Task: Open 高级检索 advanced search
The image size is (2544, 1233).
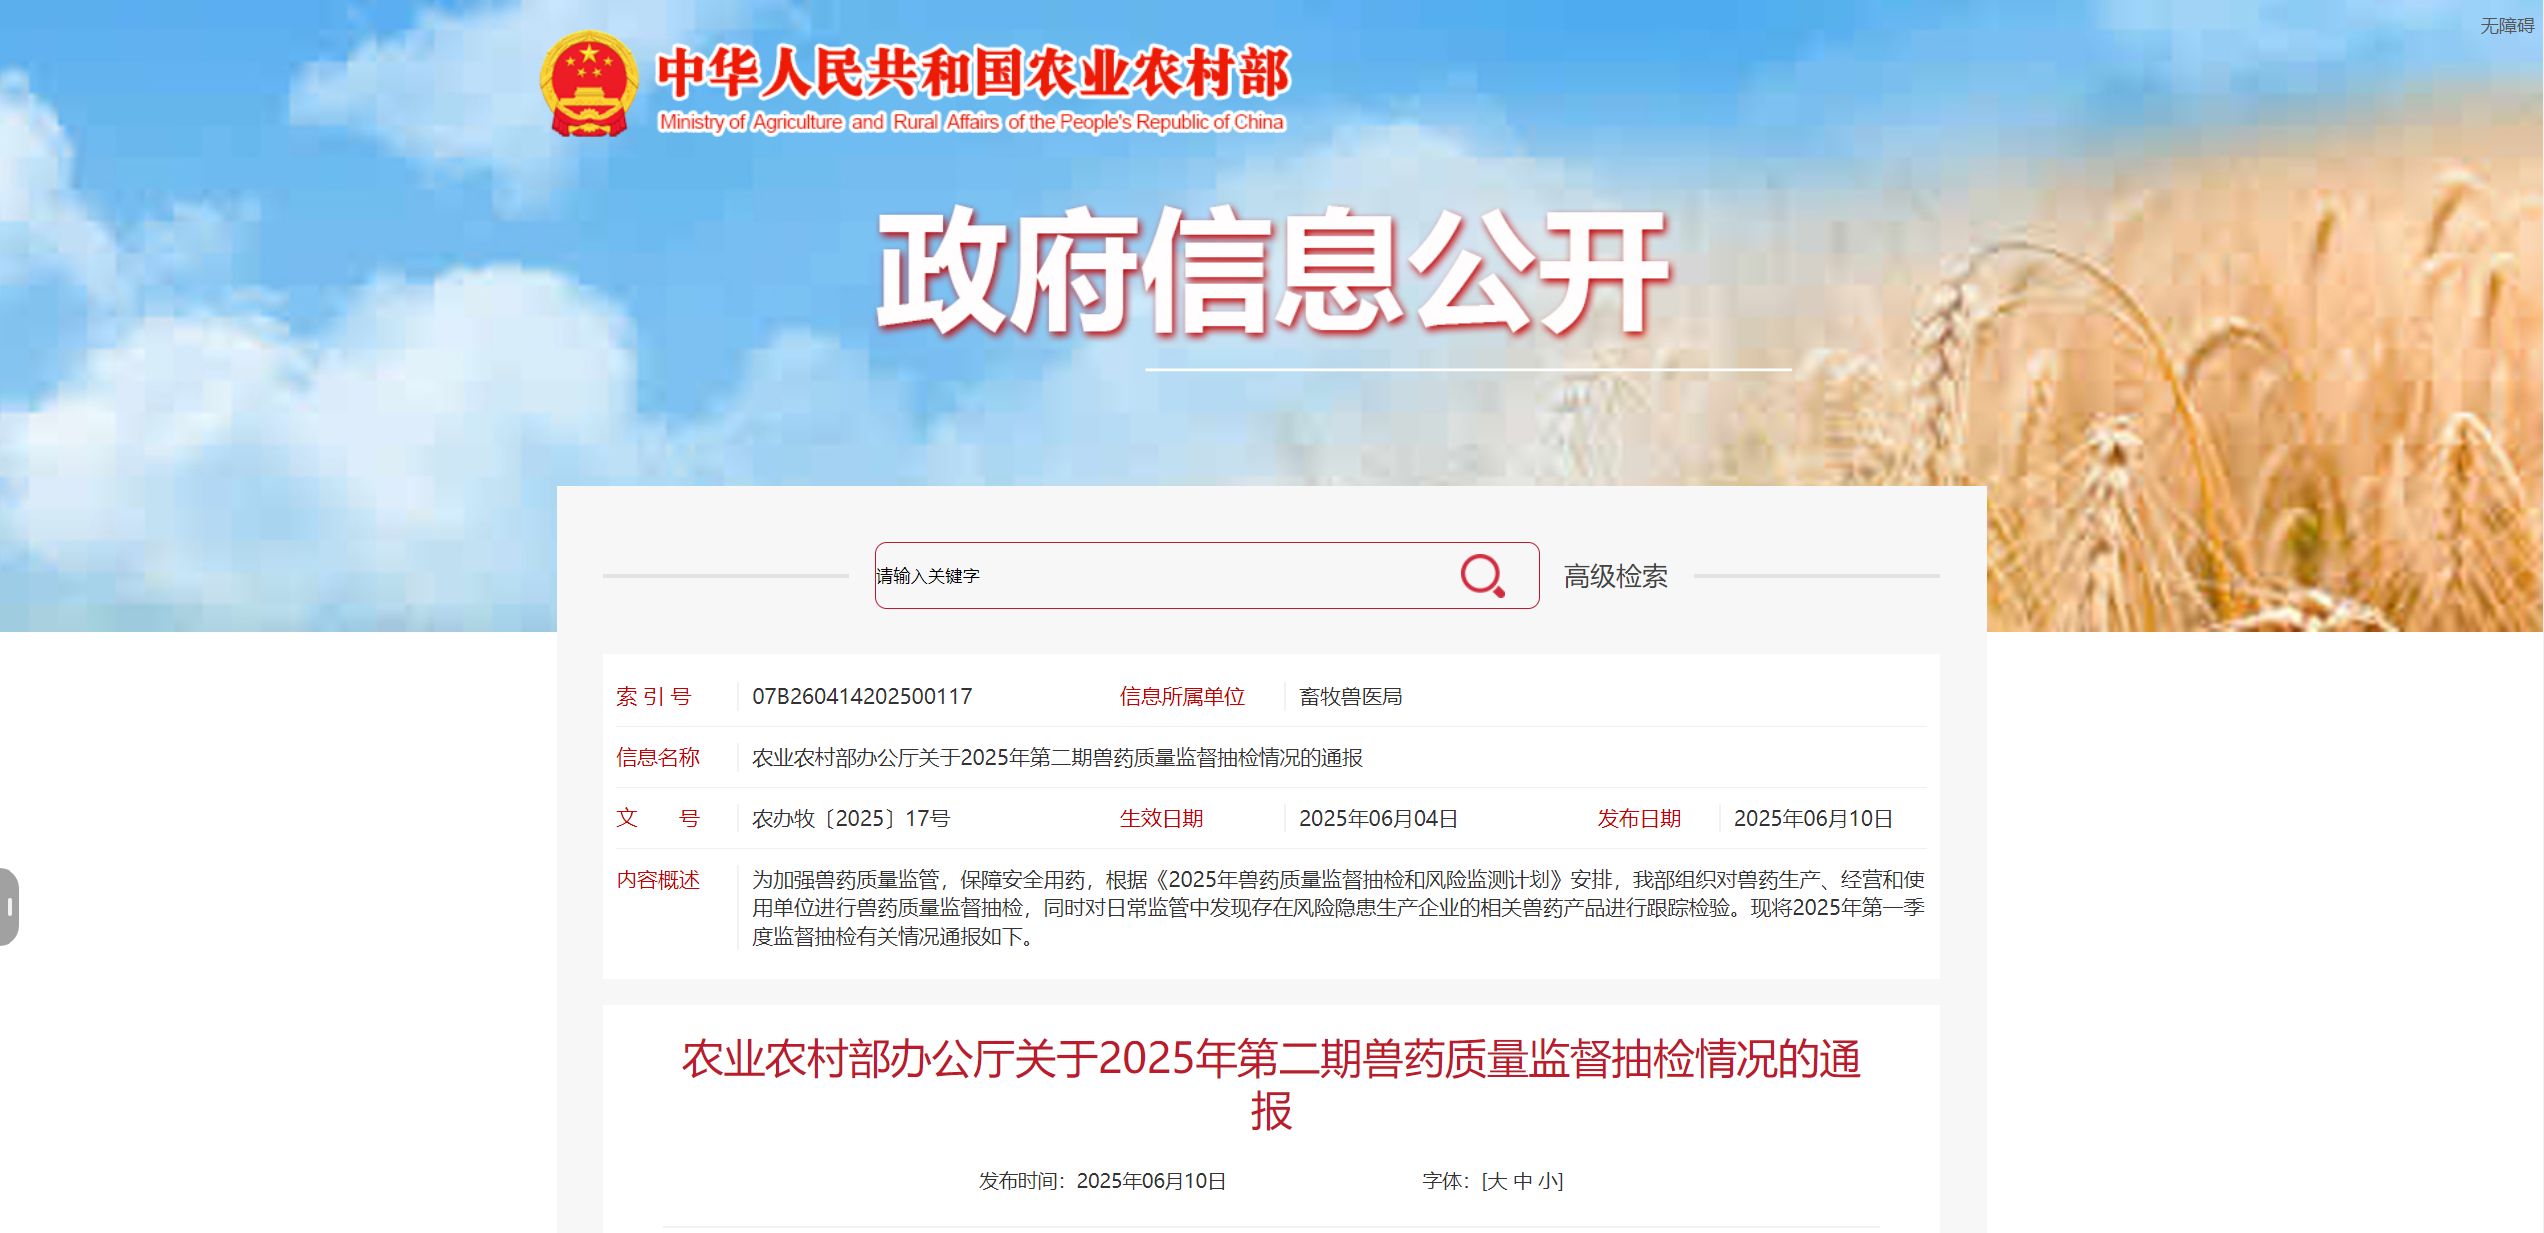Action: pos(1615,576)
